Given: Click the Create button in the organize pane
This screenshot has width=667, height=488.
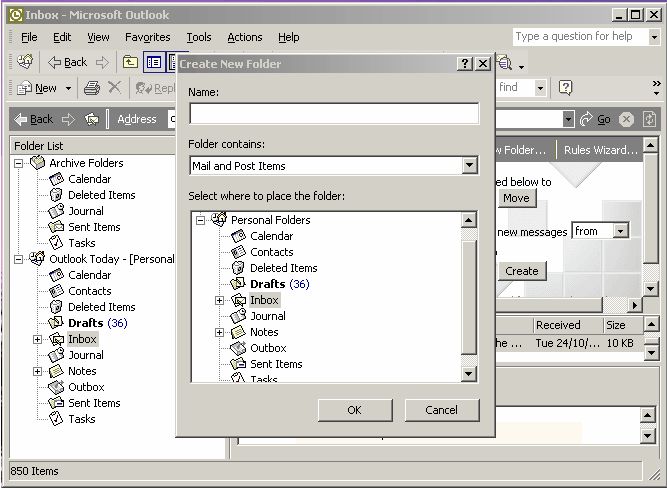Looking at the screenshot, I should tap(522, 271).
